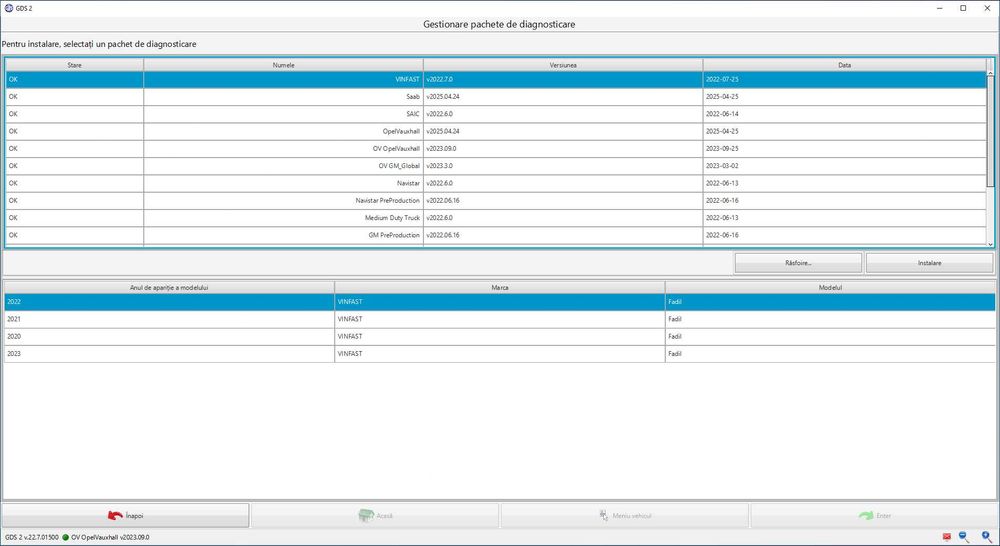The width and height of the screenshot is (1000, 546).
Task: Click scrollbar down arrow of package list
Action: [990, 244]
